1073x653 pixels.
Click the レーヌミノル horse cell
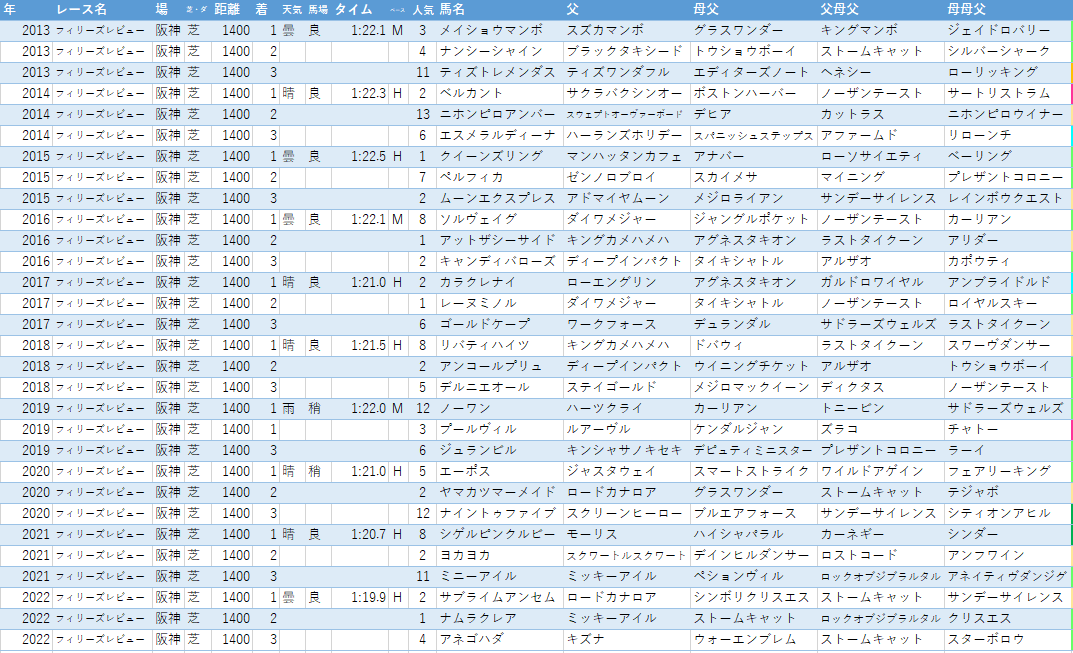click(500, 303)
